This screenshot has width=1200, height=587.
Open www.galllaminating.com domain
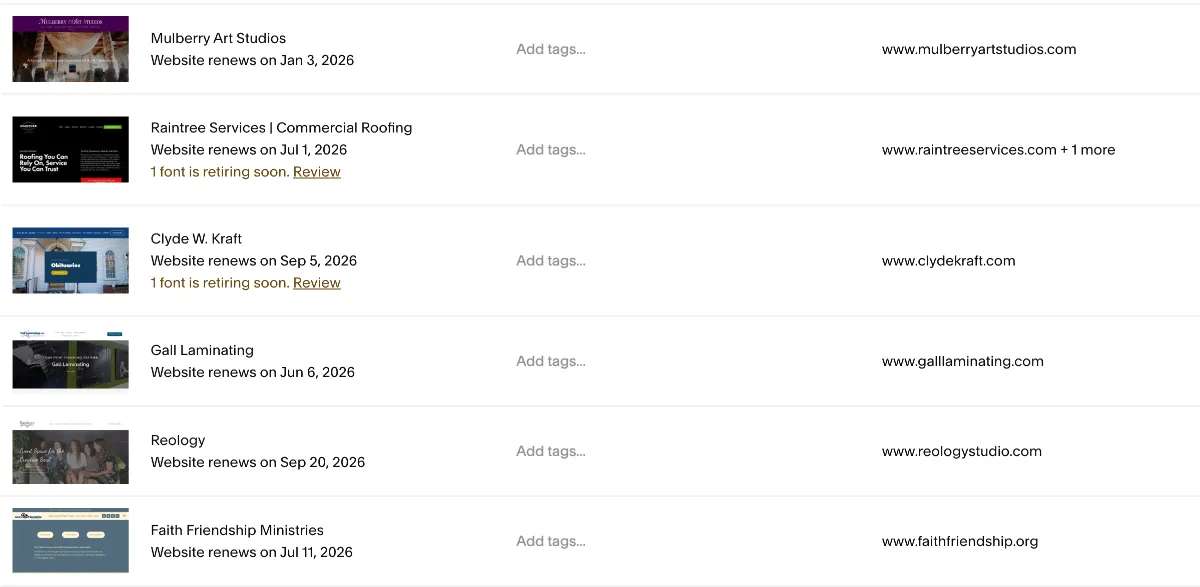click(962, 361)
